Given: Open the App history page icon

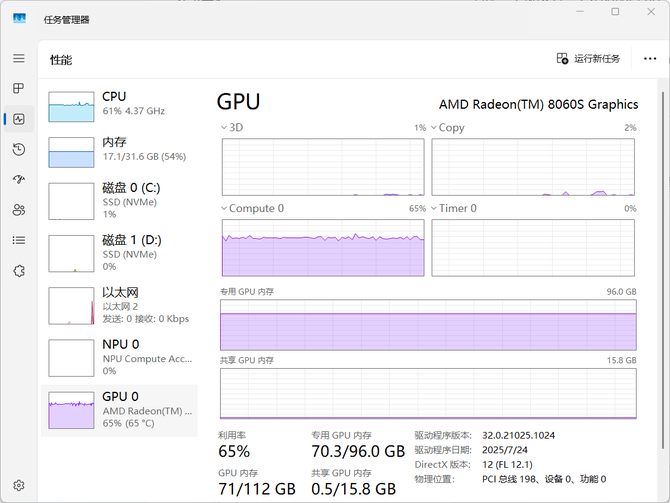Looking at the screenshot, I should tap(18, 150).
